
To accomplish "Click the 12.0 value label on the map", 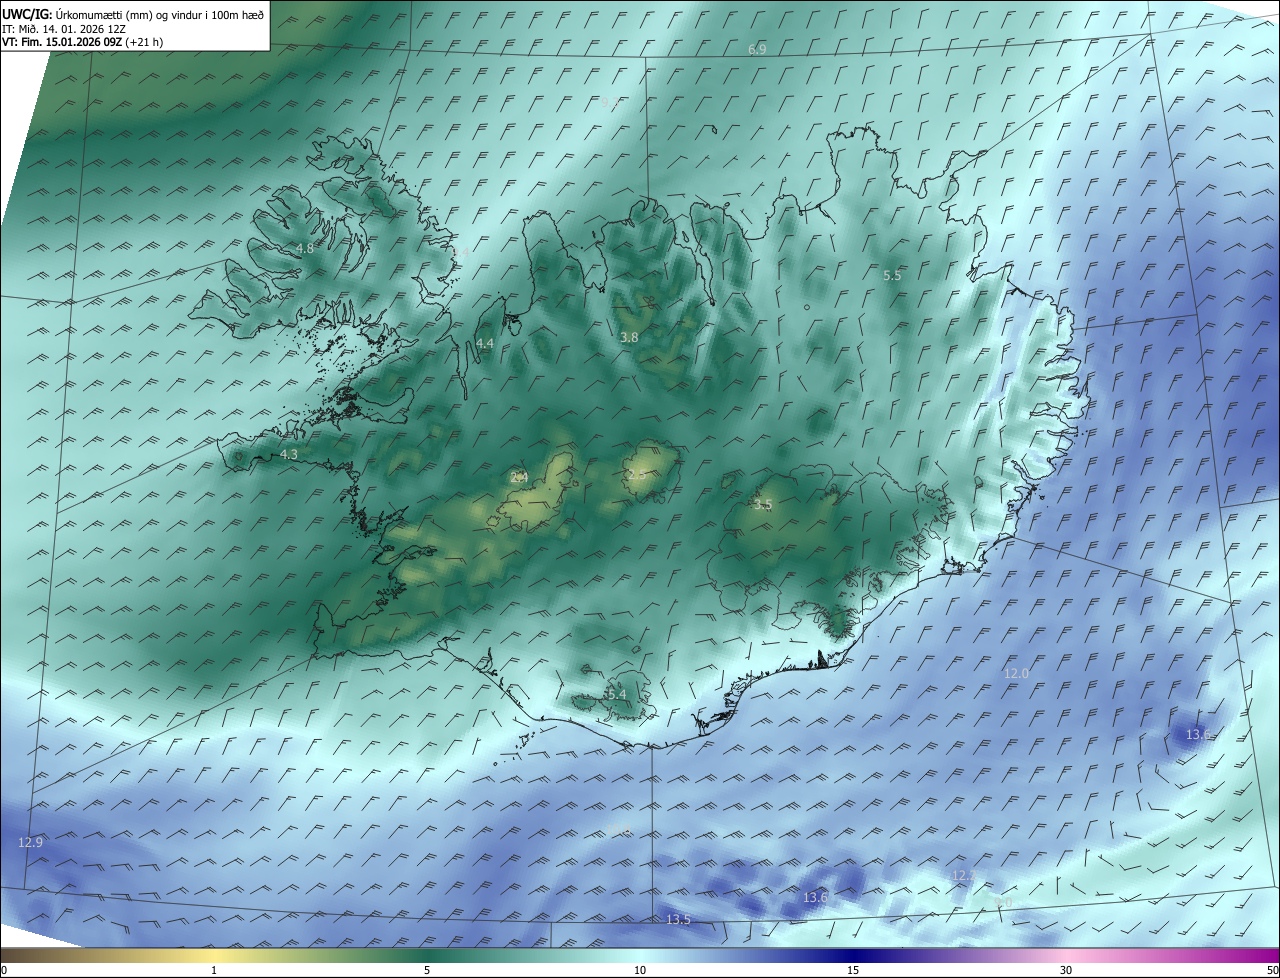I will (x=1016, y=674).
